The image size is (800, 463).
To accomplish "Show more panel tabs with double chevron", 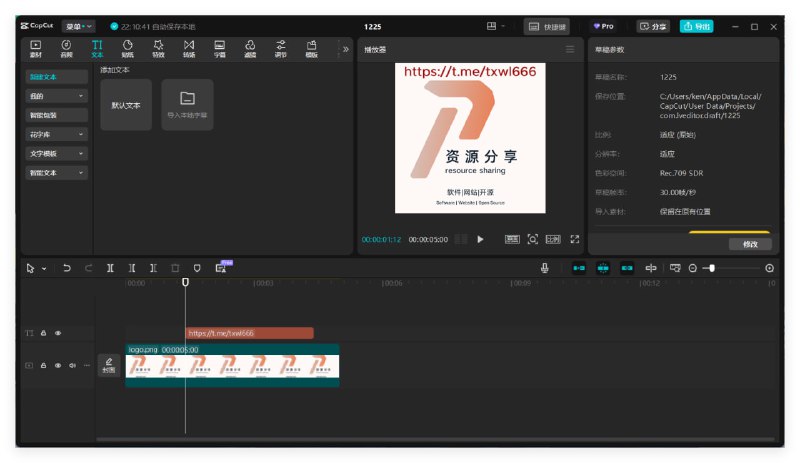I will pos(345,49).
